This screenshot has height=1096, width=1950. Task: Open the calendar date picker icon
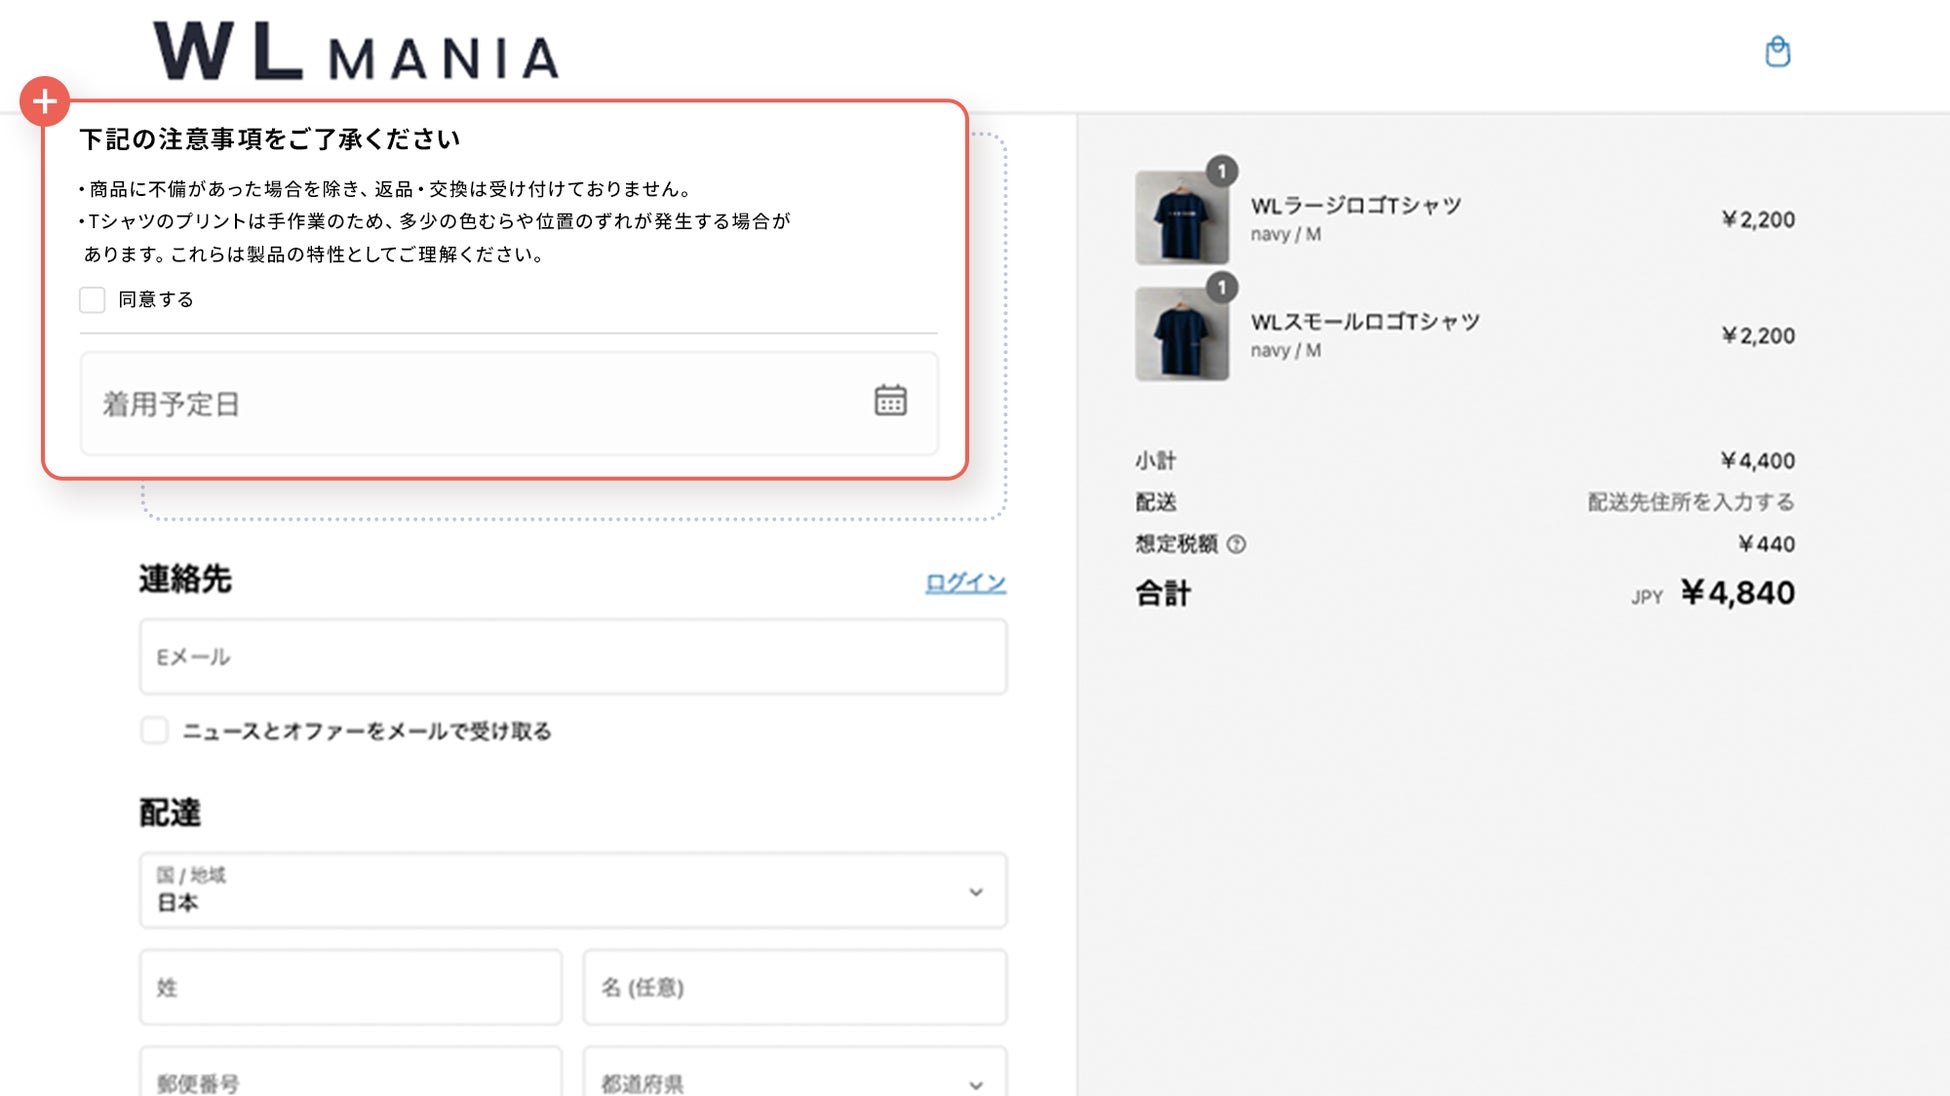point(890,401)
